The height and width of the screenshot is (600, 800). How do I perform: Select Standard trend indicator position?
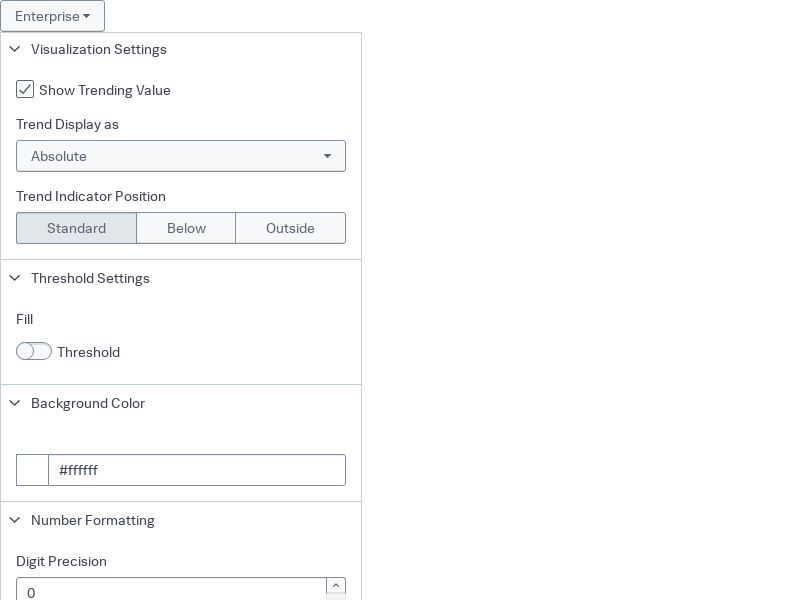click(77, 228)
